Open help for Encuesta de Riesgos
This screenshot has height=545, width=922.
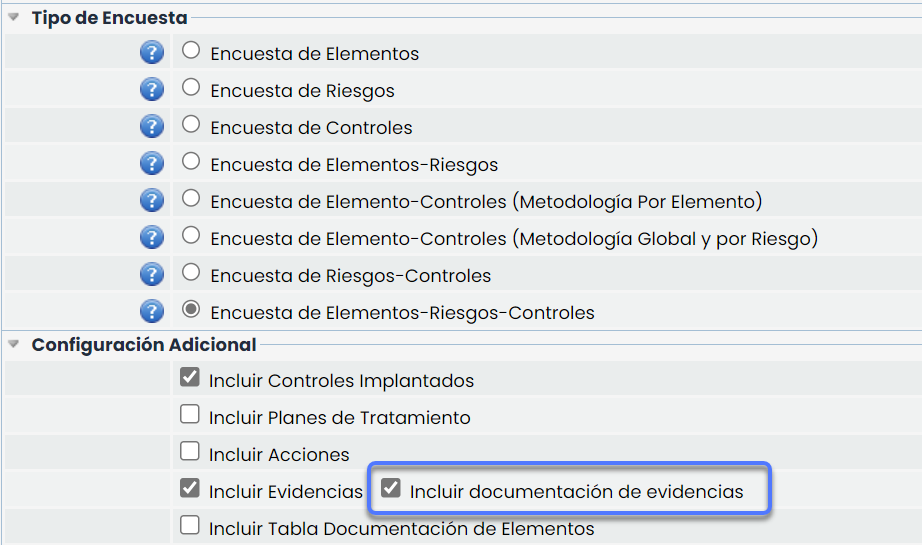[152, 90]
